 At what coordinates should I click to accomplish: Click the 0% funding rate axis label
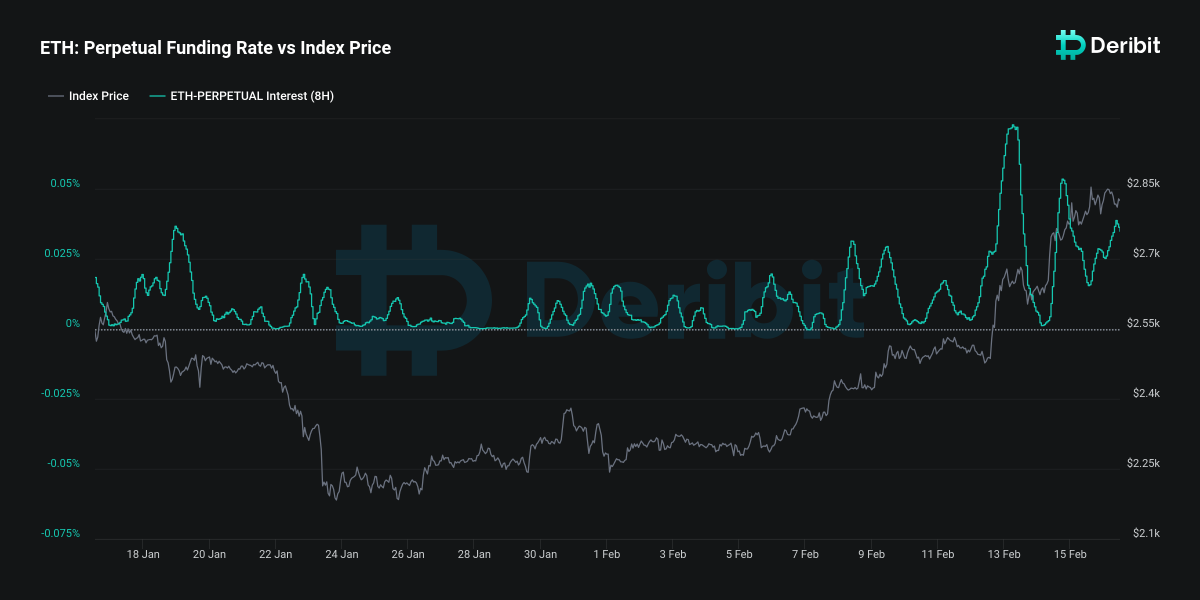[72, 324]
